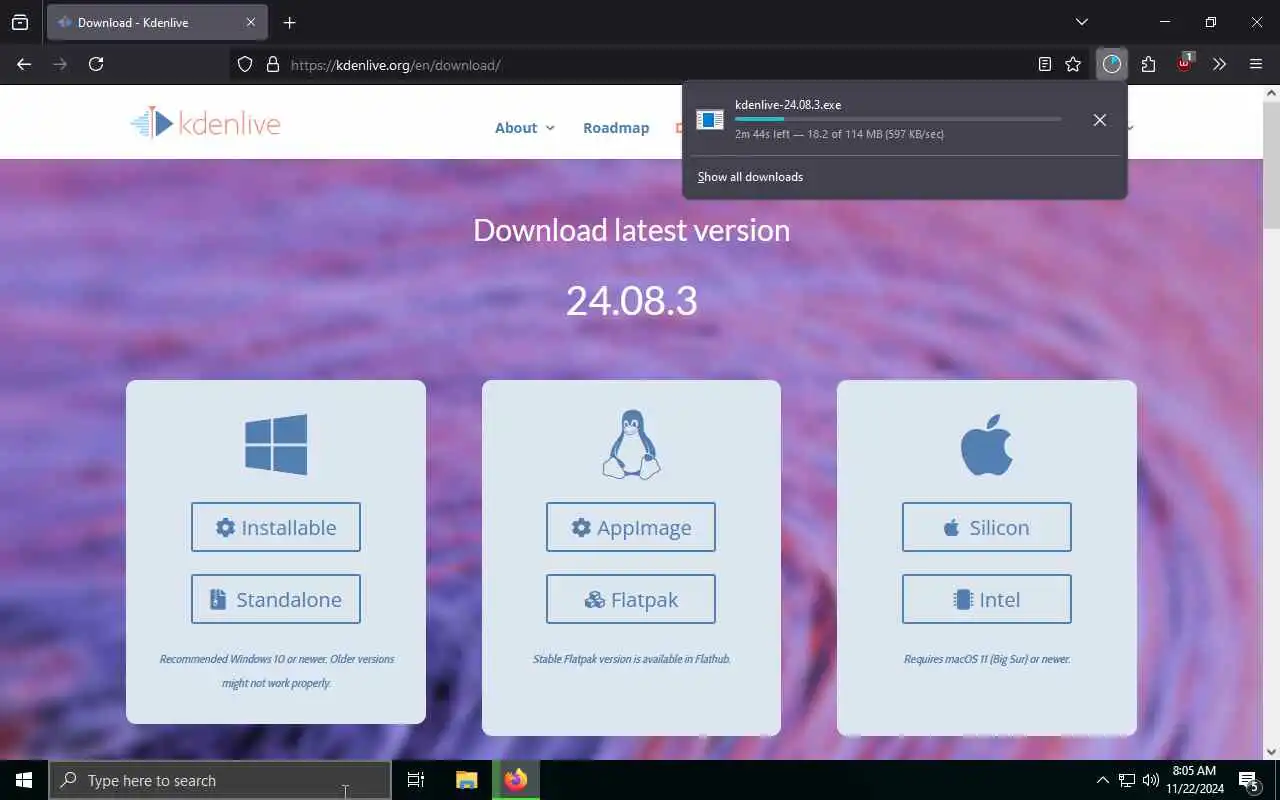
Task: Open the Roadmap page
Action: [x=616, y=128]
